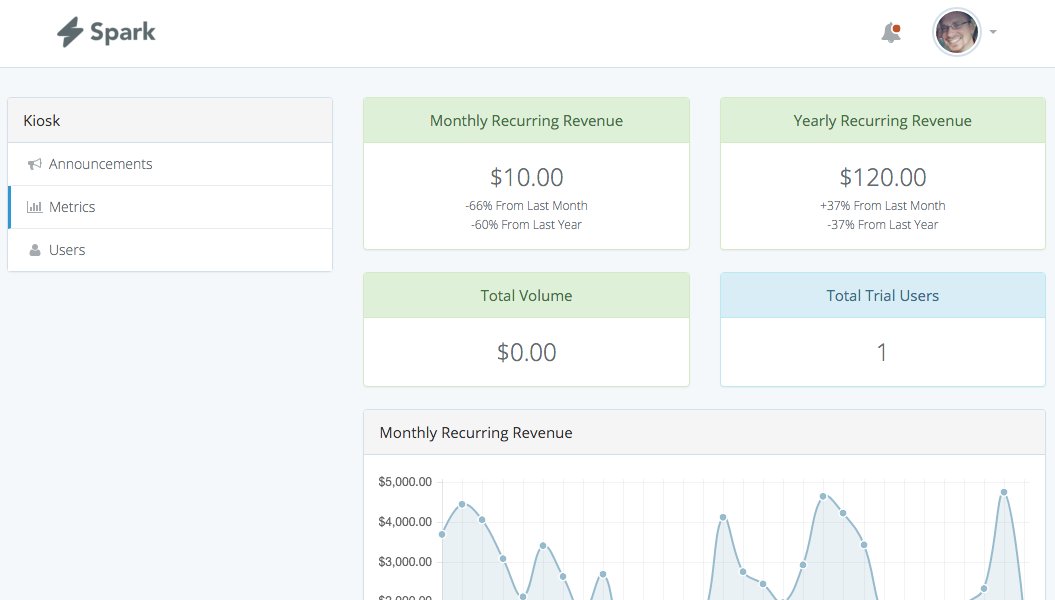This screenshot has height=600, width=1055.
Task: Collapse the notifications panel via bell
Action: tap(889, 33)
